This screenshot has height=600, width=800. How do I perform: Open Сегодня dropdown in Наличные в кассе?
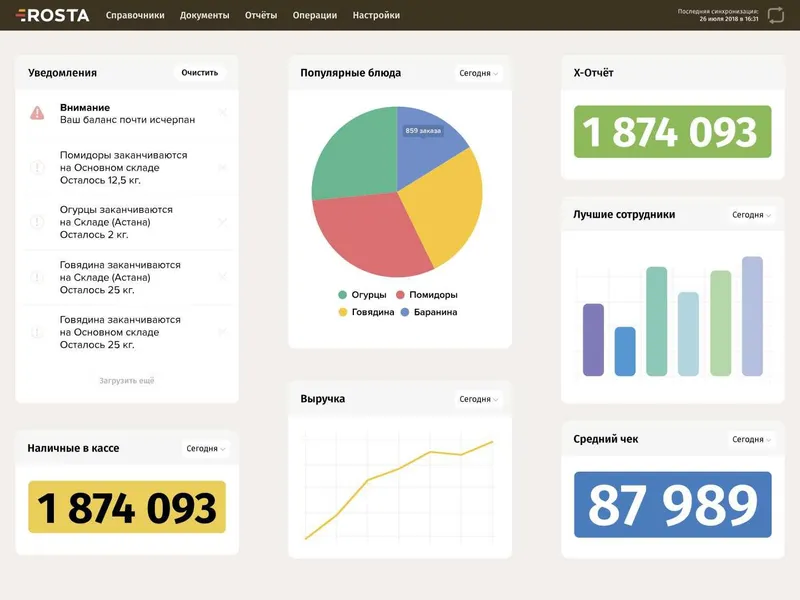click(205, 448)
